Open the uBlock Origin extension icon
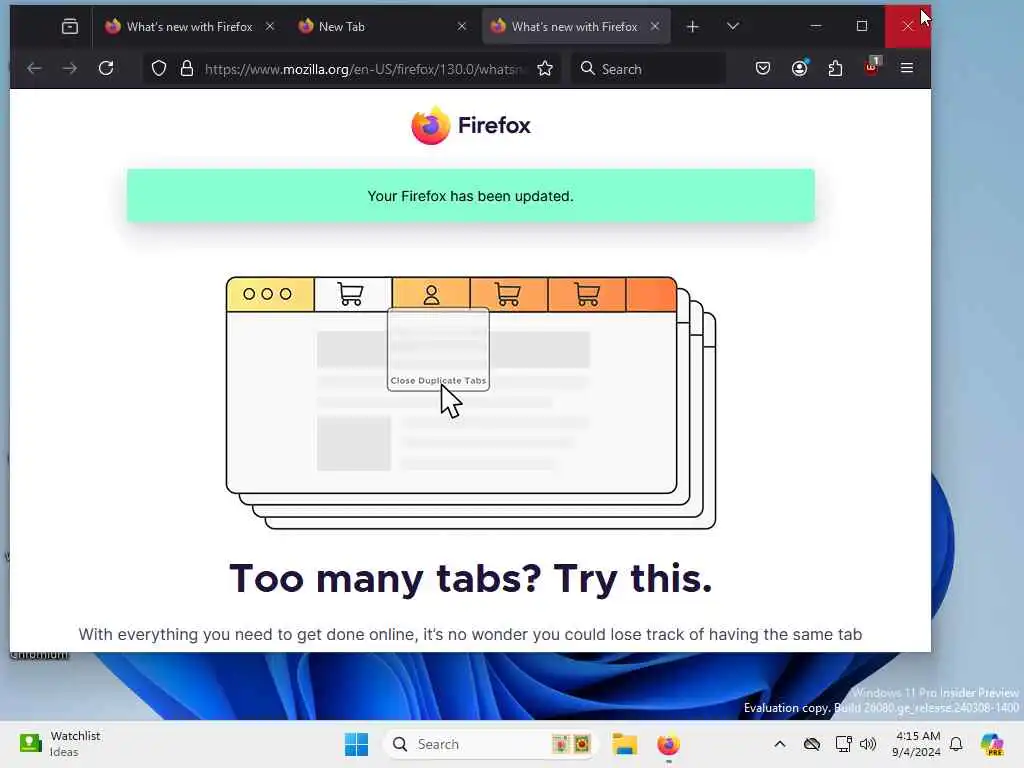The image size is (1024, 768). 872,67
